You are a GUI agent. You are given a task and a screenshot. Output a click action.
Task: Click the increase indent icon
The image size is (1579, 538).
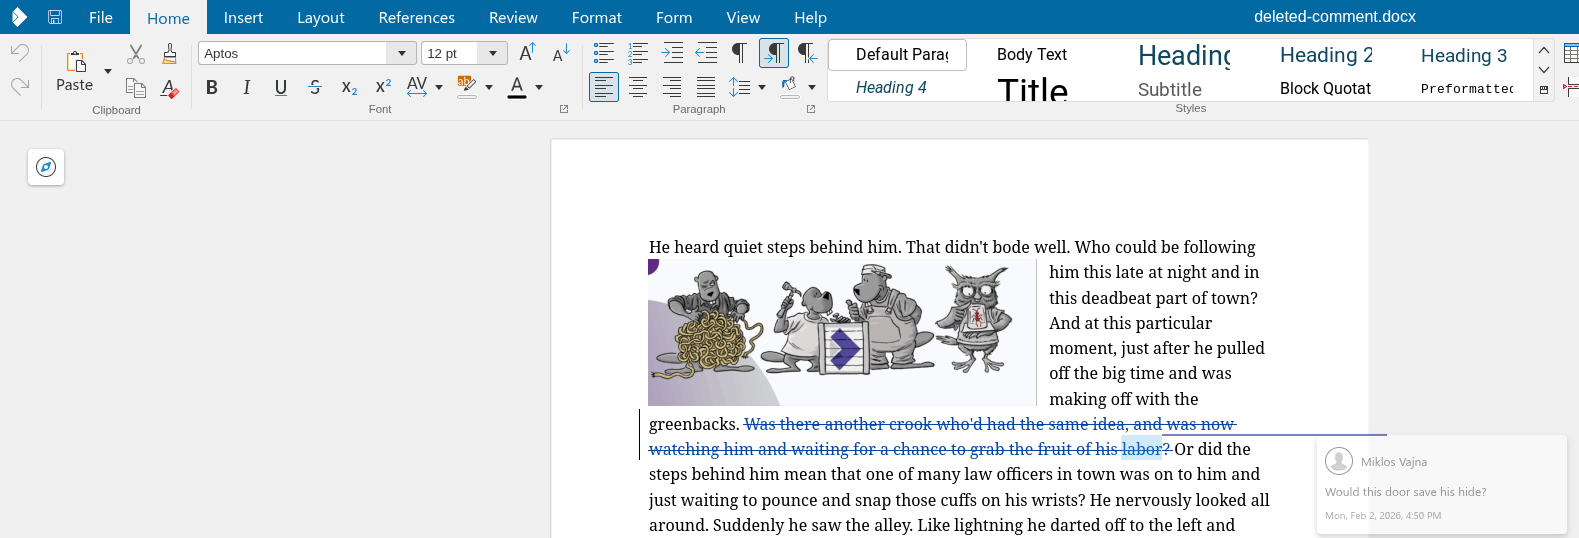672,54
